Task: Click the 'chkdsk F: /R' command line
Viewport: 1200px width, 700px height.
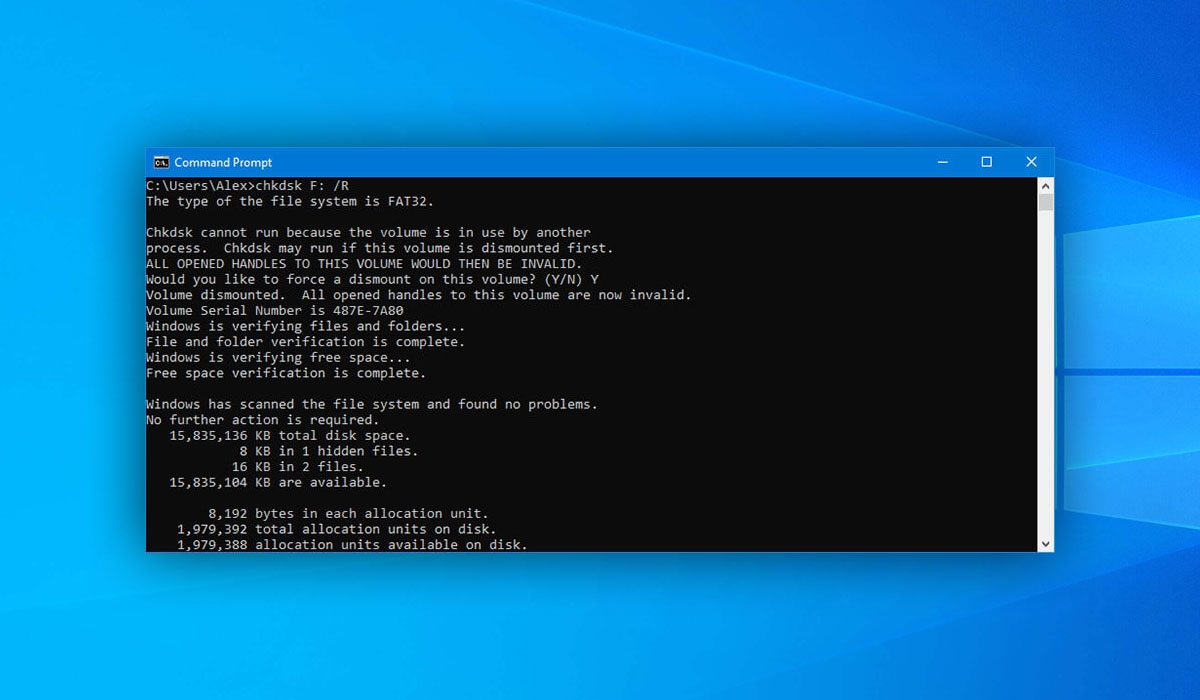Action: 247,186
